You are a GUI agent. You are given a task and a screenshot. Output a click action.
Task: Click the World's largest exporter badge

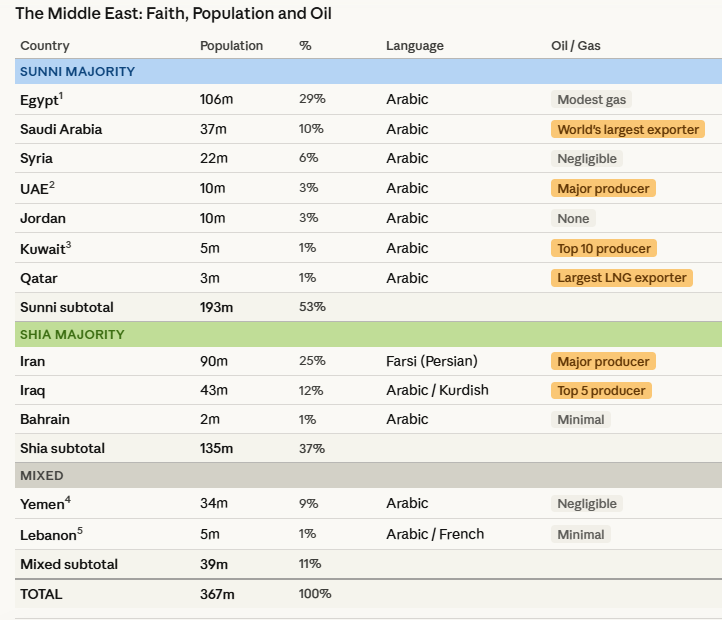pos(627,129)
